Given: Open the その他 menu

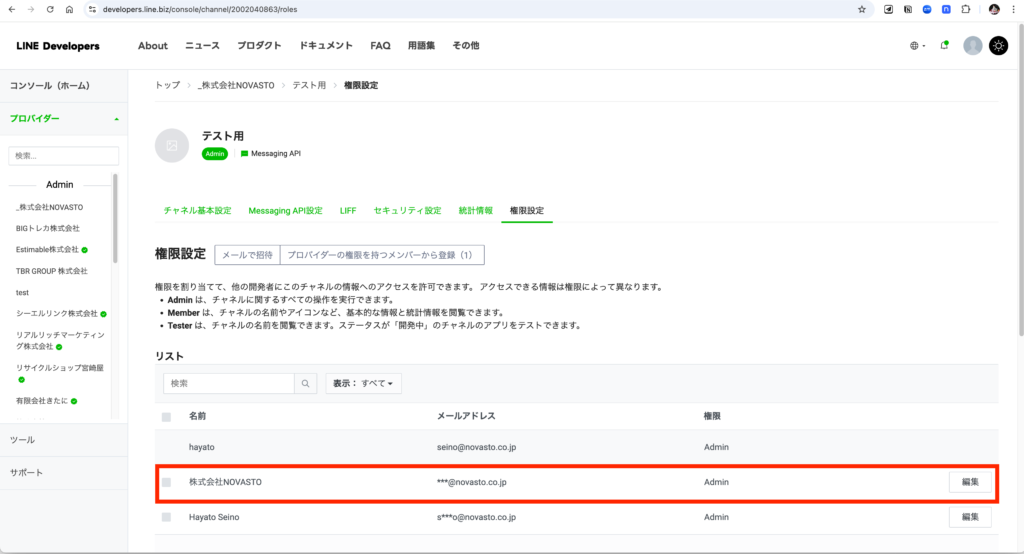Looking at the screenshot, I should [x=466, y=46].
